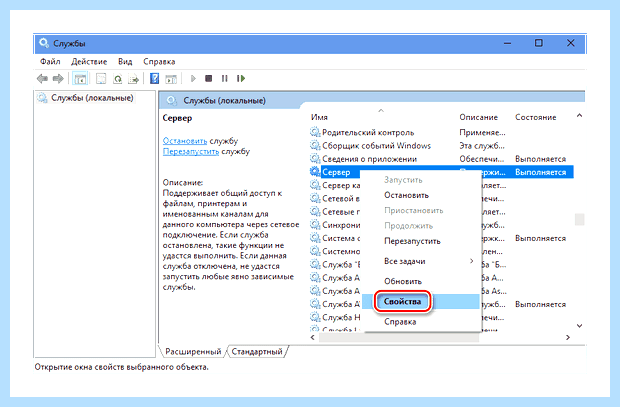
Task: Open the Файл menu
Action: click(50, 62)
